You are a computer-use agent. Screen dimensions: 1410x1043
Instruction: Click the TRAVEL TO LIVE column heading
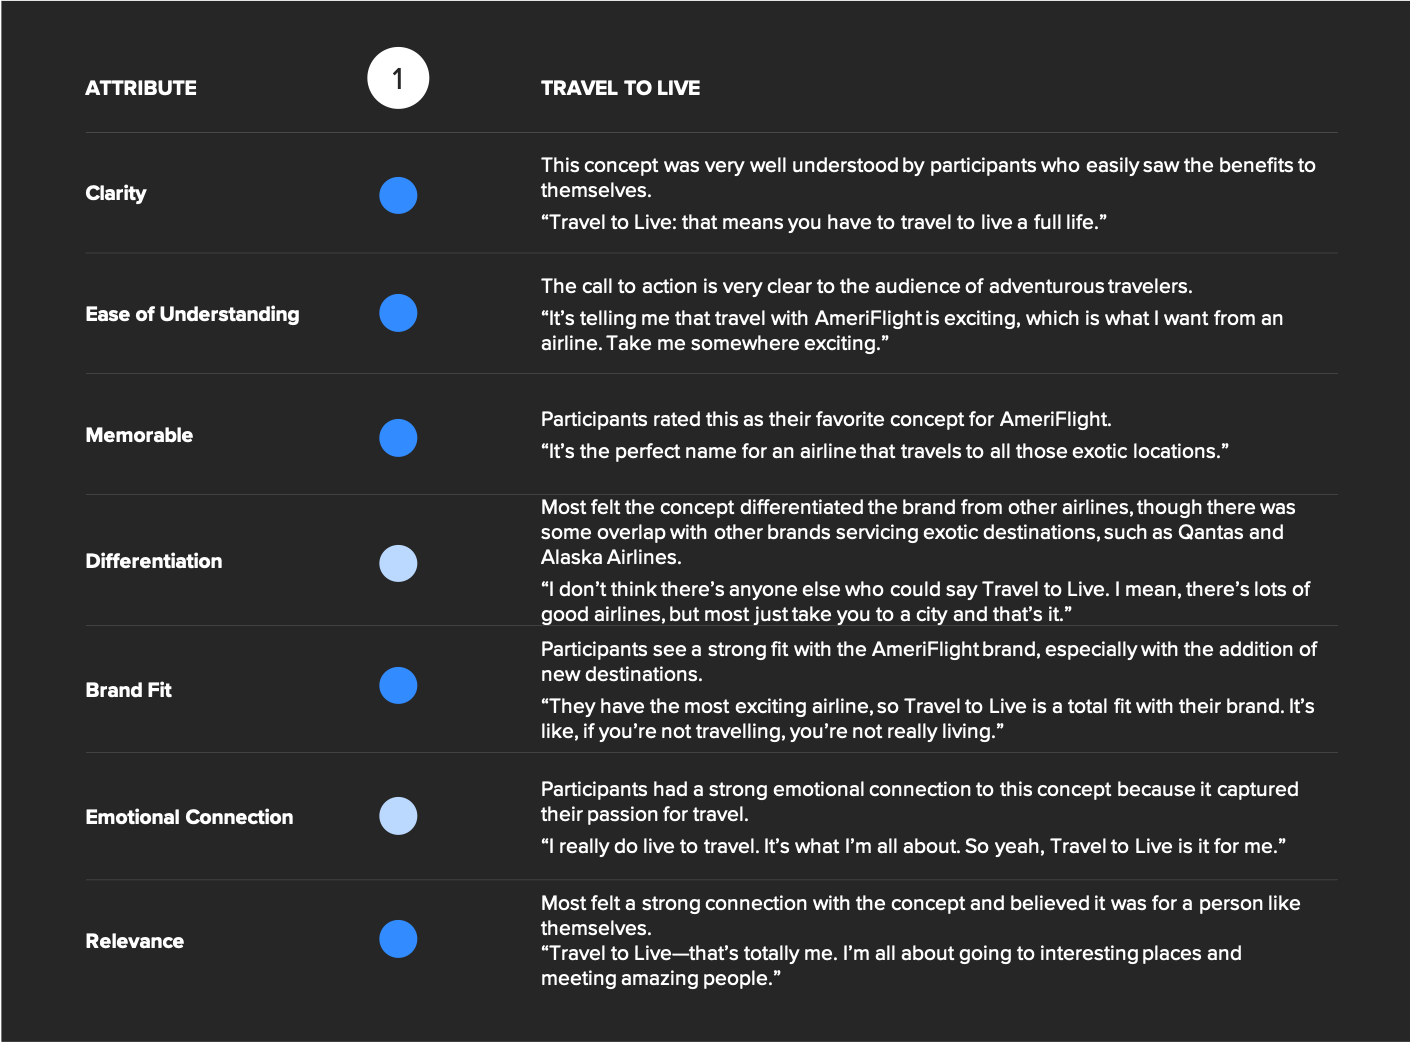pyautogui.click(x=620, y=88)
